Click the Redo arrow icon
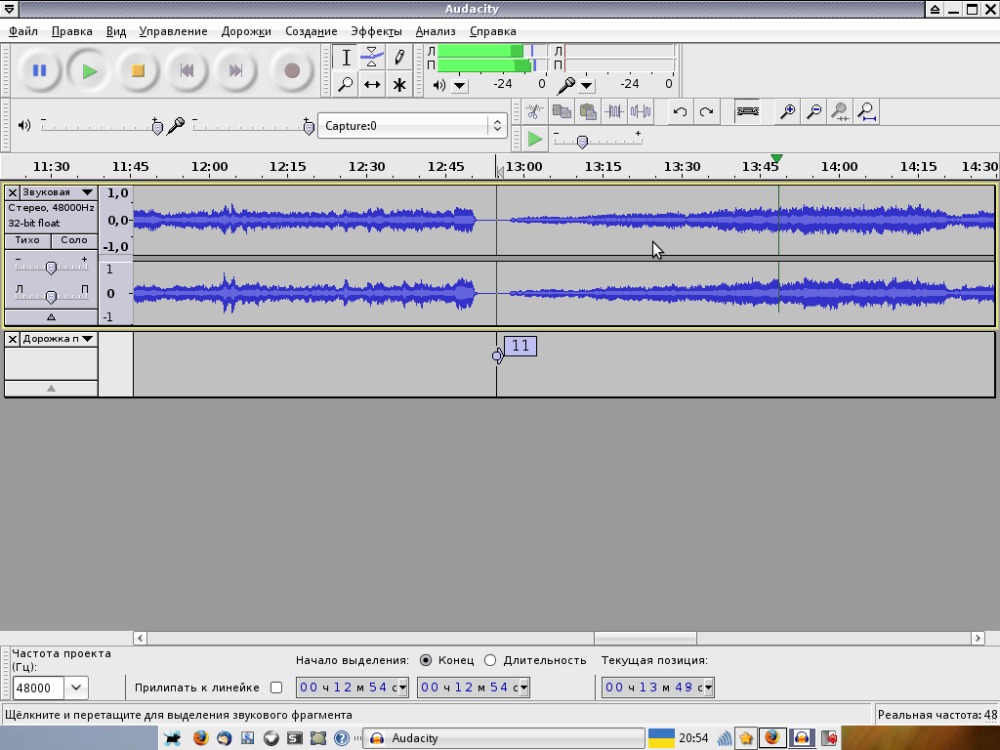This screenshot has width=1000, height=750. pyautogui.click(x=706, y=112)
